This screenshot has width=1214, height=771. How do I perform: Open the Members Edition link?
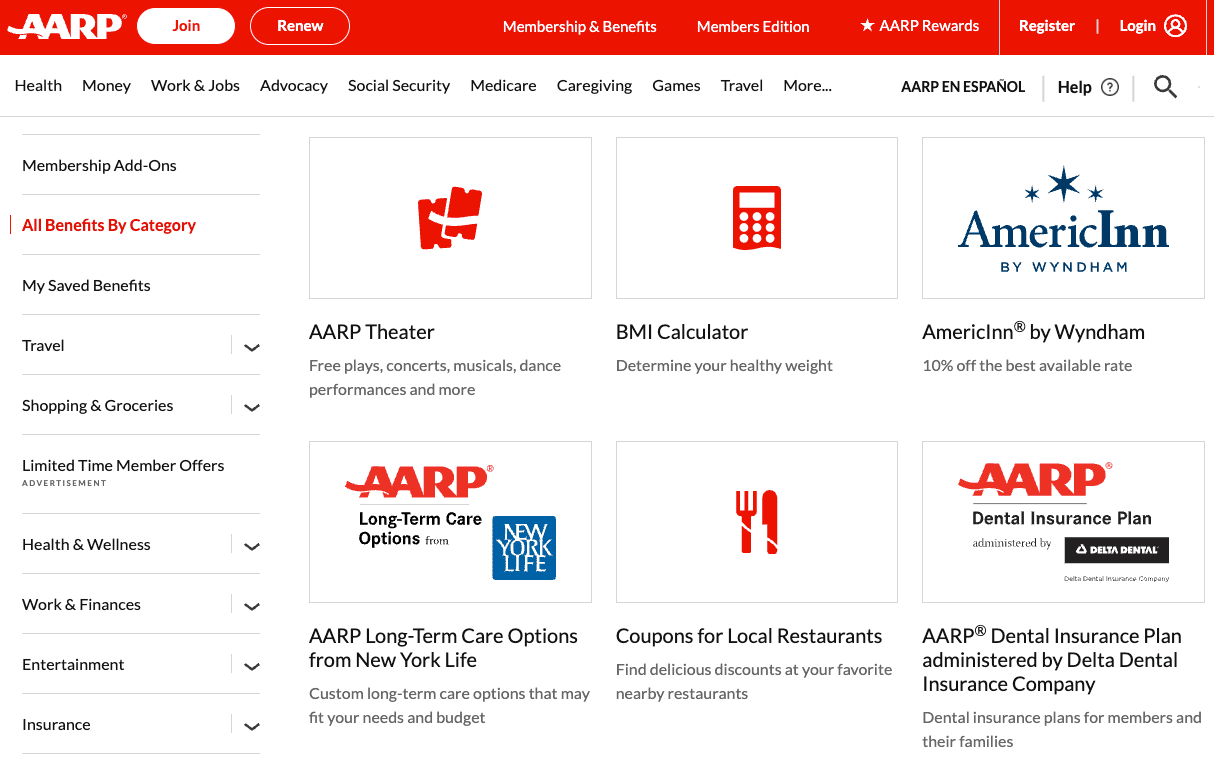point(753,27)
